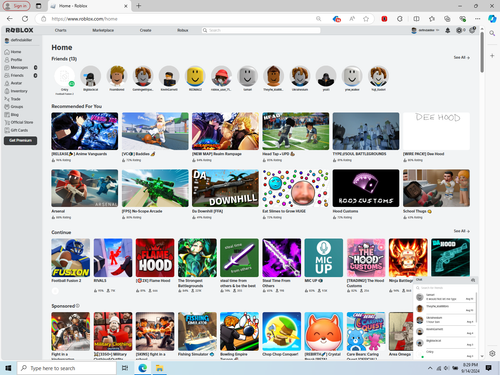Open the Anime Vanguards game thumbnail
Screen dimensions: 500x375
coord(85,131)
